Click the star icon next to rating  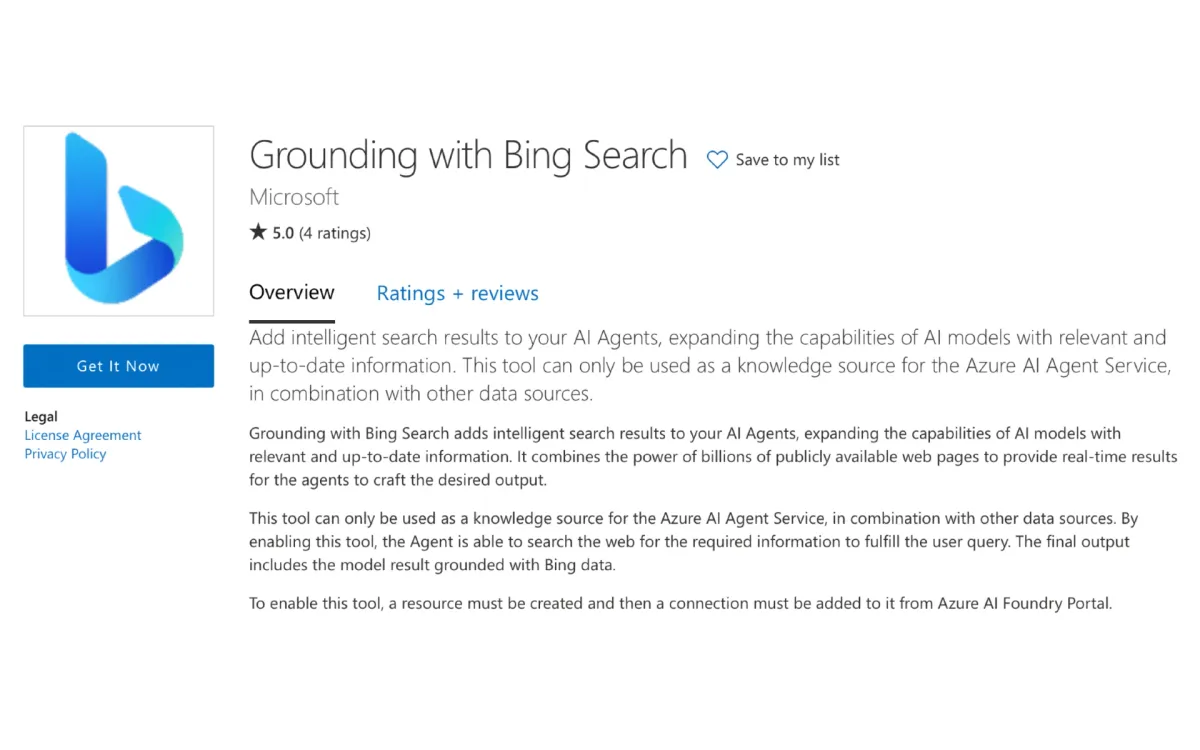coord(257,232)
